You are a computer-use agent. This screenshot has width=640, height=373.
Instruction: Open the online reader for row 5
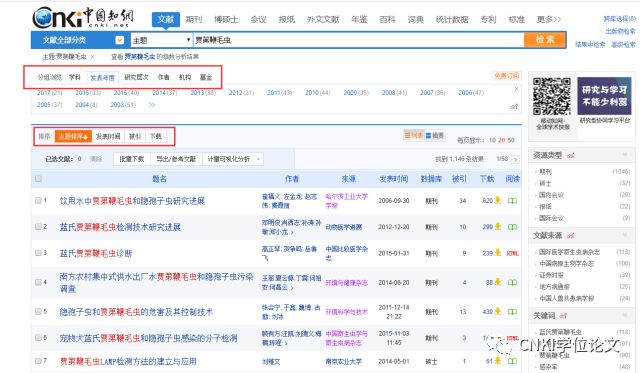[512, 311]
